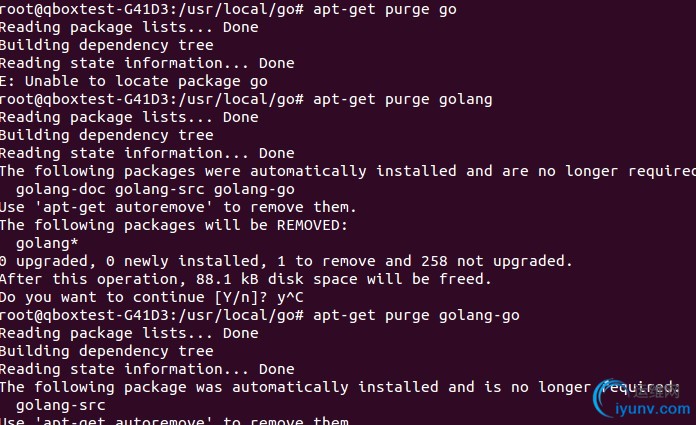Click the 'Unable to locate package go' error
Viewport: 696px width, 425px height.
tap(145, 81)
